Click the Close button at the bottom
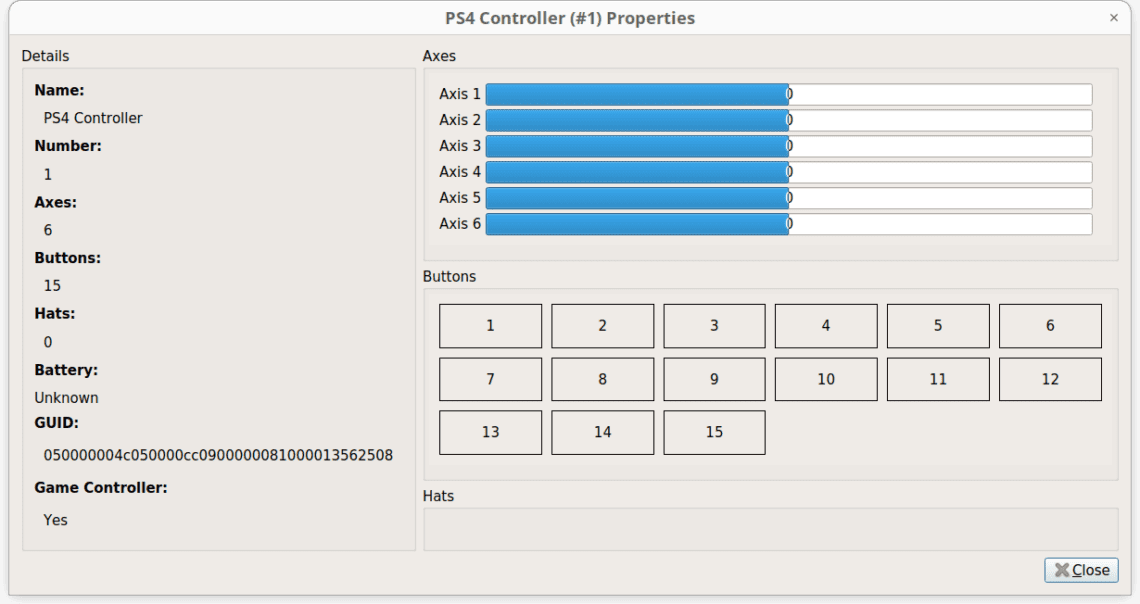The height and width of the screenshot is (604, 1140). pos(1081,570)
